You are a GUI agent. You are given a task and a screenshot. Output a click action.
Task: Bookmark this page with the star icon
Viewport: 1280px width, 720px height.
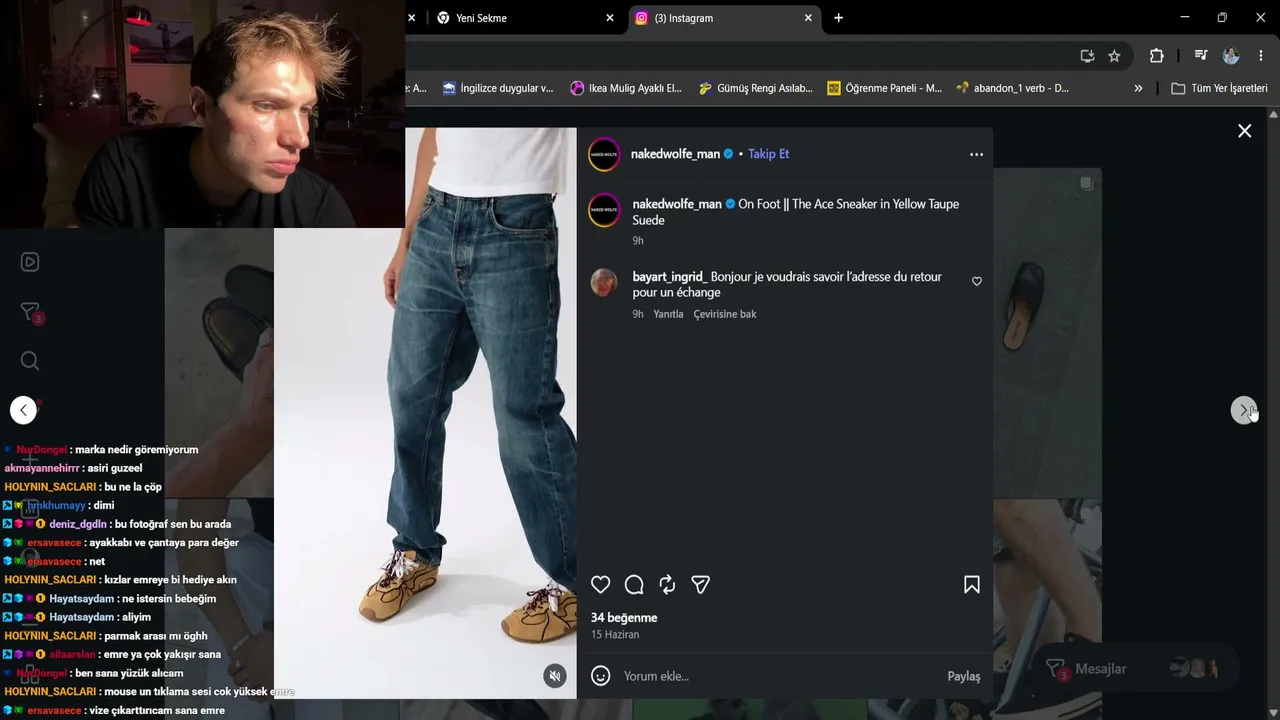point(1114,56)
